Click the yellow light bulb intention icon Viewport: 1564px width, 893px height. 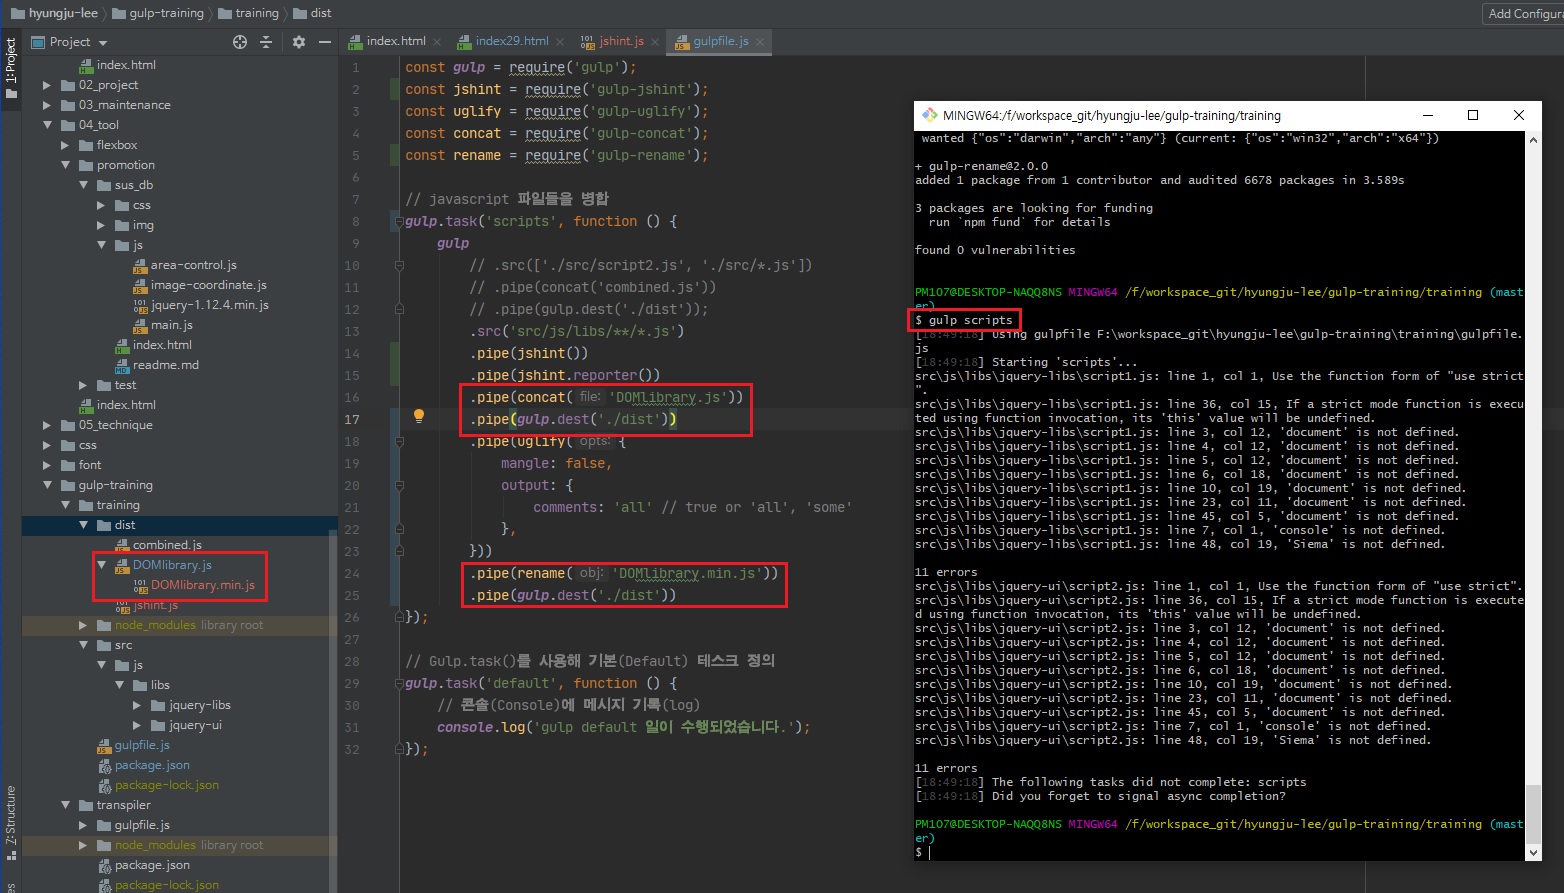(419, 417)
